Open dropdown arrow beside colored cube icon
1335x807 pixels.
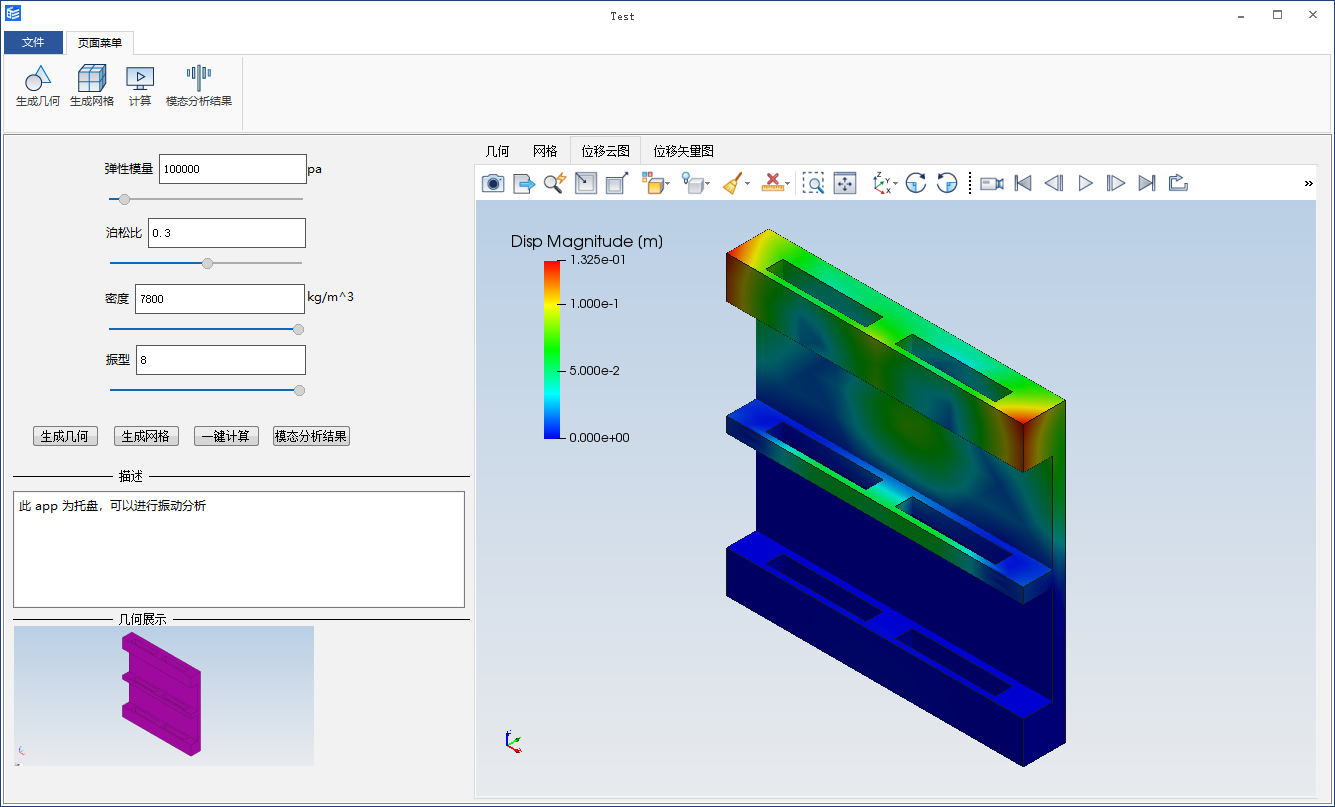[x=668, y=184]
